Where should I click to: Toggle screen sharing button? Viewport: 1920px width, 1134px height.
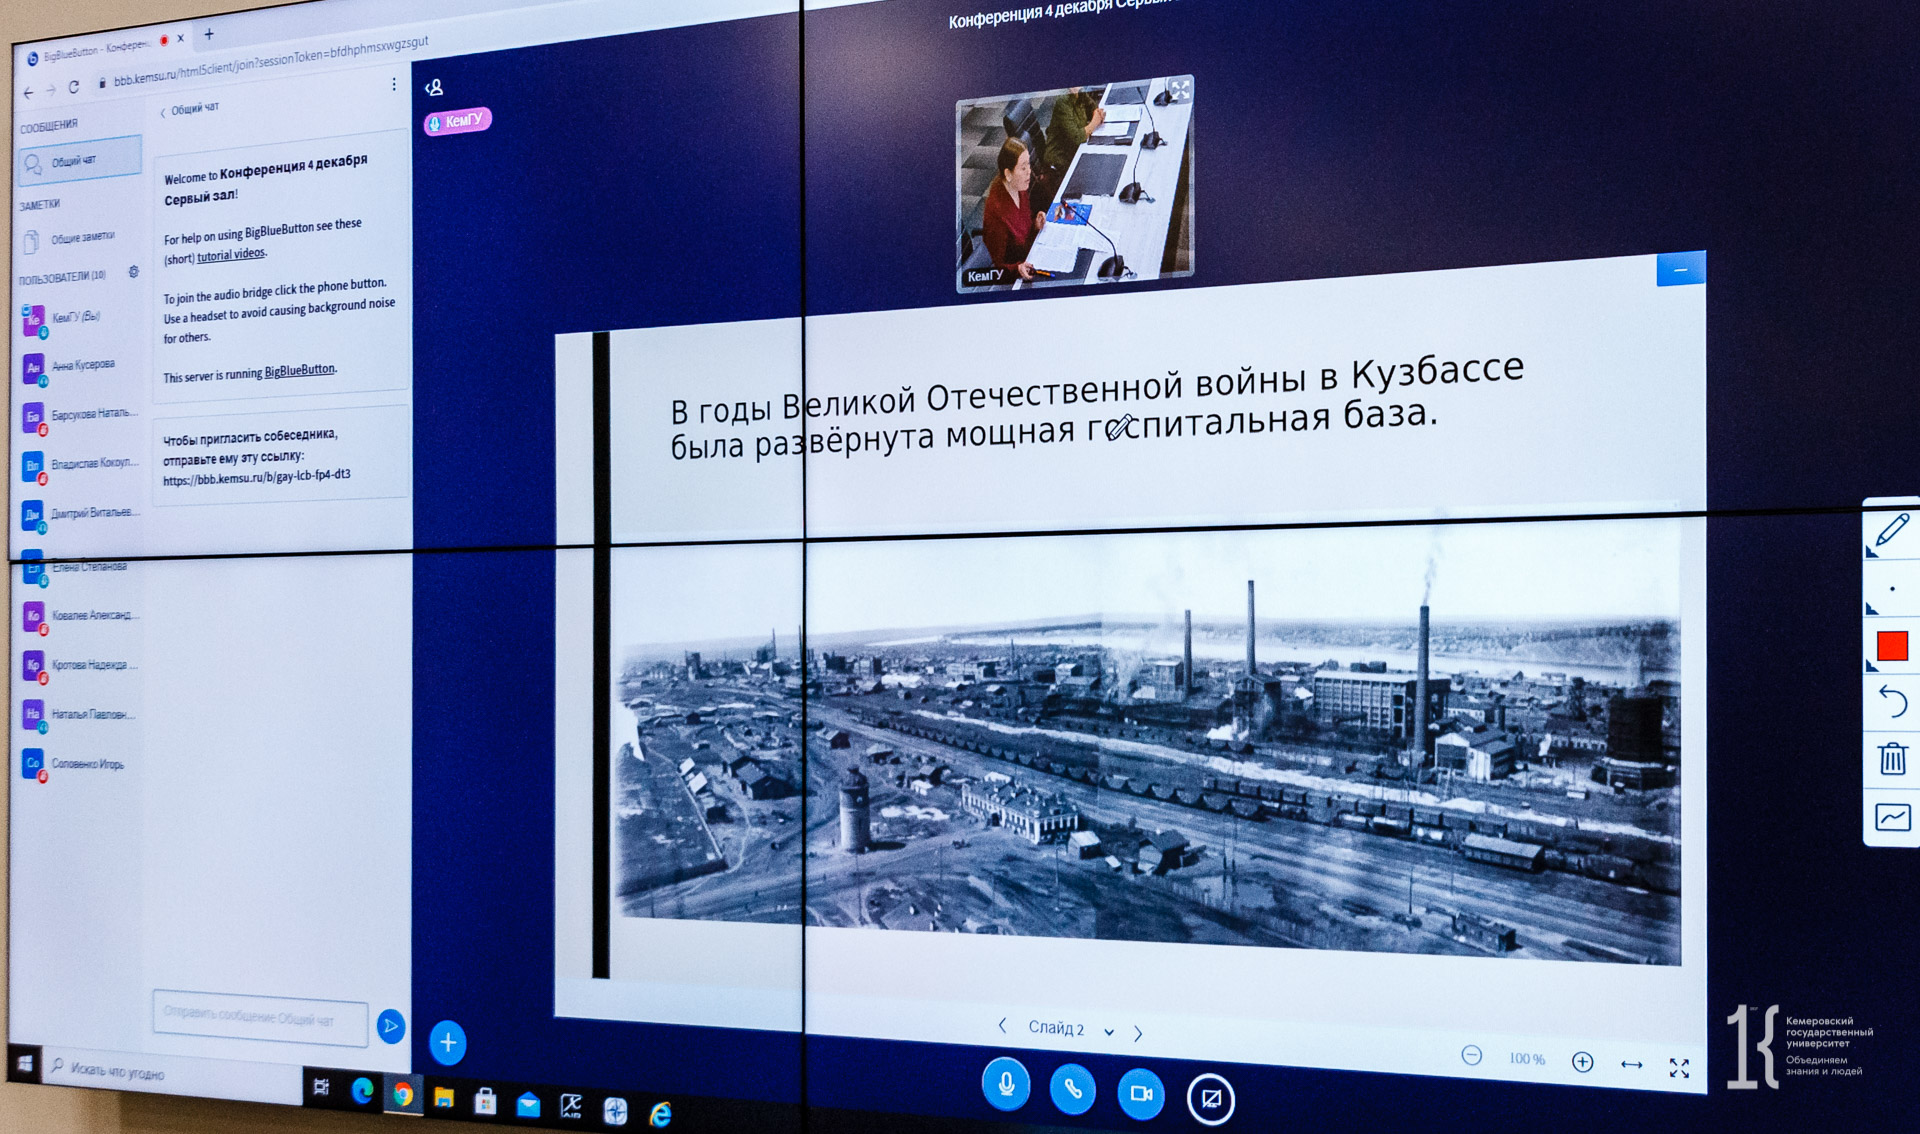pos(1210,1099)
